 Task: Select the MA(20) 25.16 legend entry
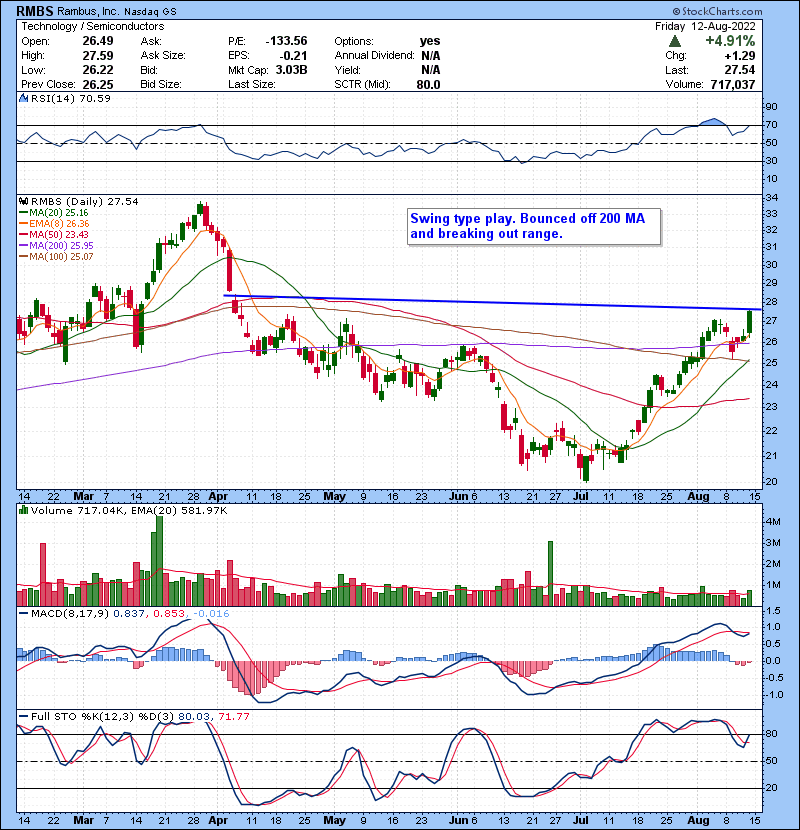tap(53, 213)
